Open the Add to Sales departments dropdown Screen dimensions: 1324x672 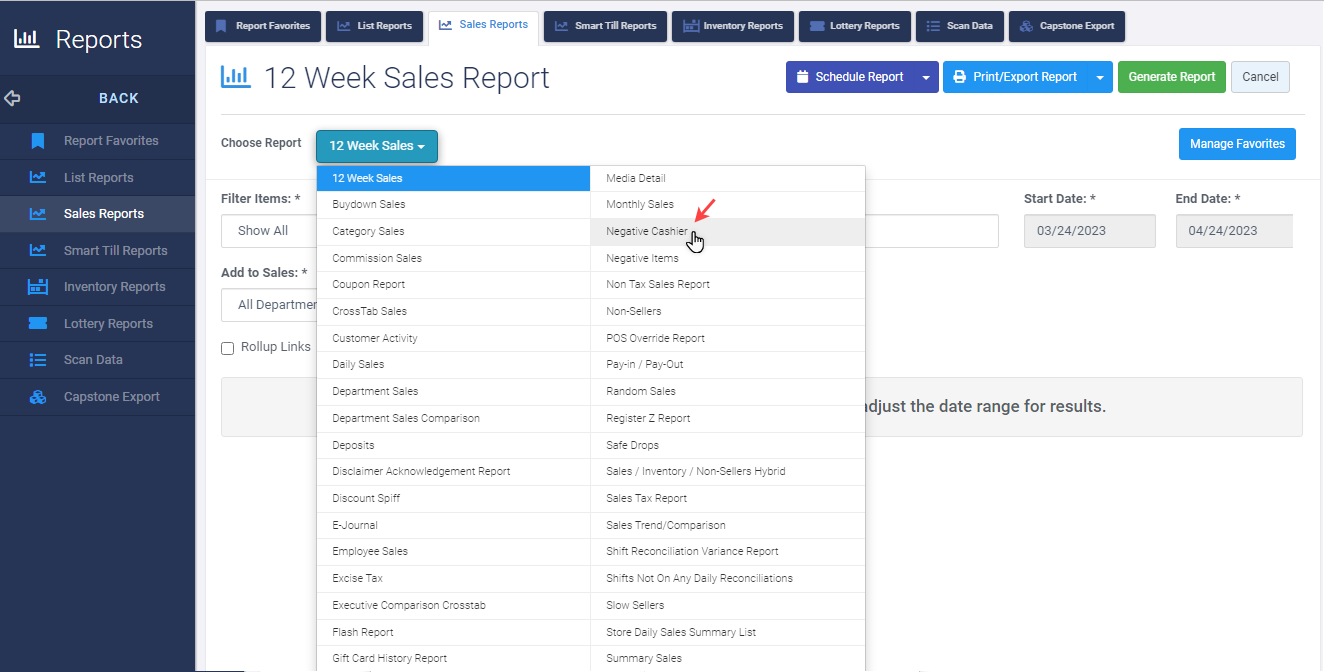(x=268, y=305)
